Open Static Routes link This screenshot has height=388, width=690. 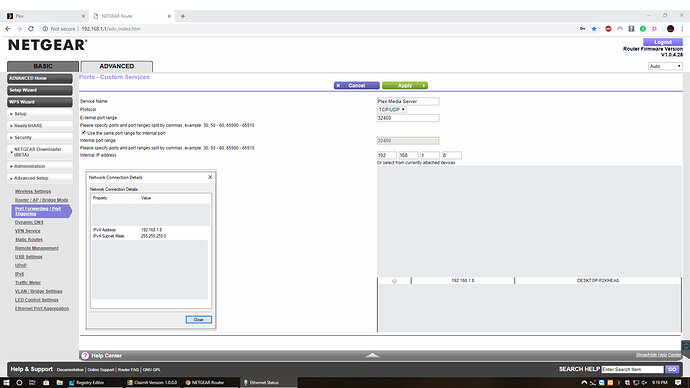[x=29, y=240]
